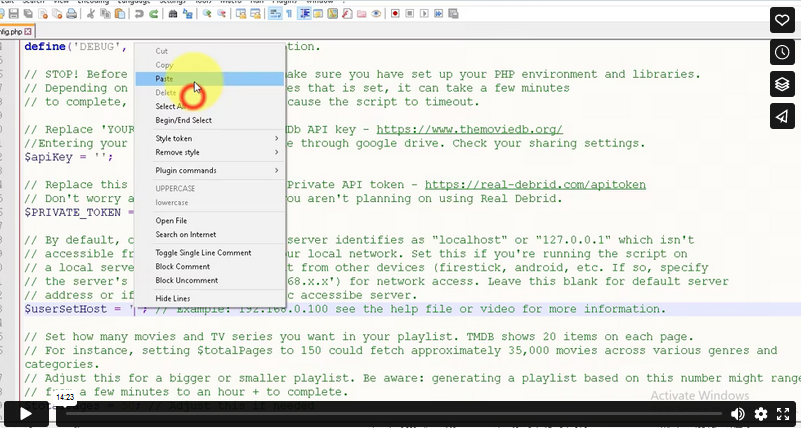Expand the Remove style submenu
Image resolution: width=801 pixels, height=428 pixels.
pyautogui.click(x=216, y=152)
